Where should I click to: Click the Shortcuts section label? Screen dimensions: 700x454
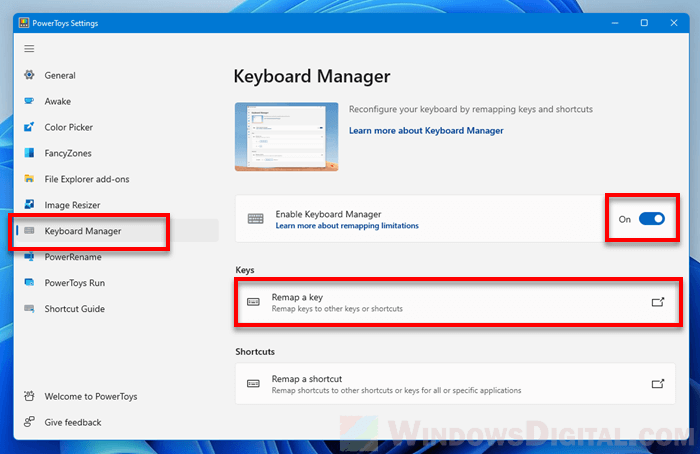(255, 352)
